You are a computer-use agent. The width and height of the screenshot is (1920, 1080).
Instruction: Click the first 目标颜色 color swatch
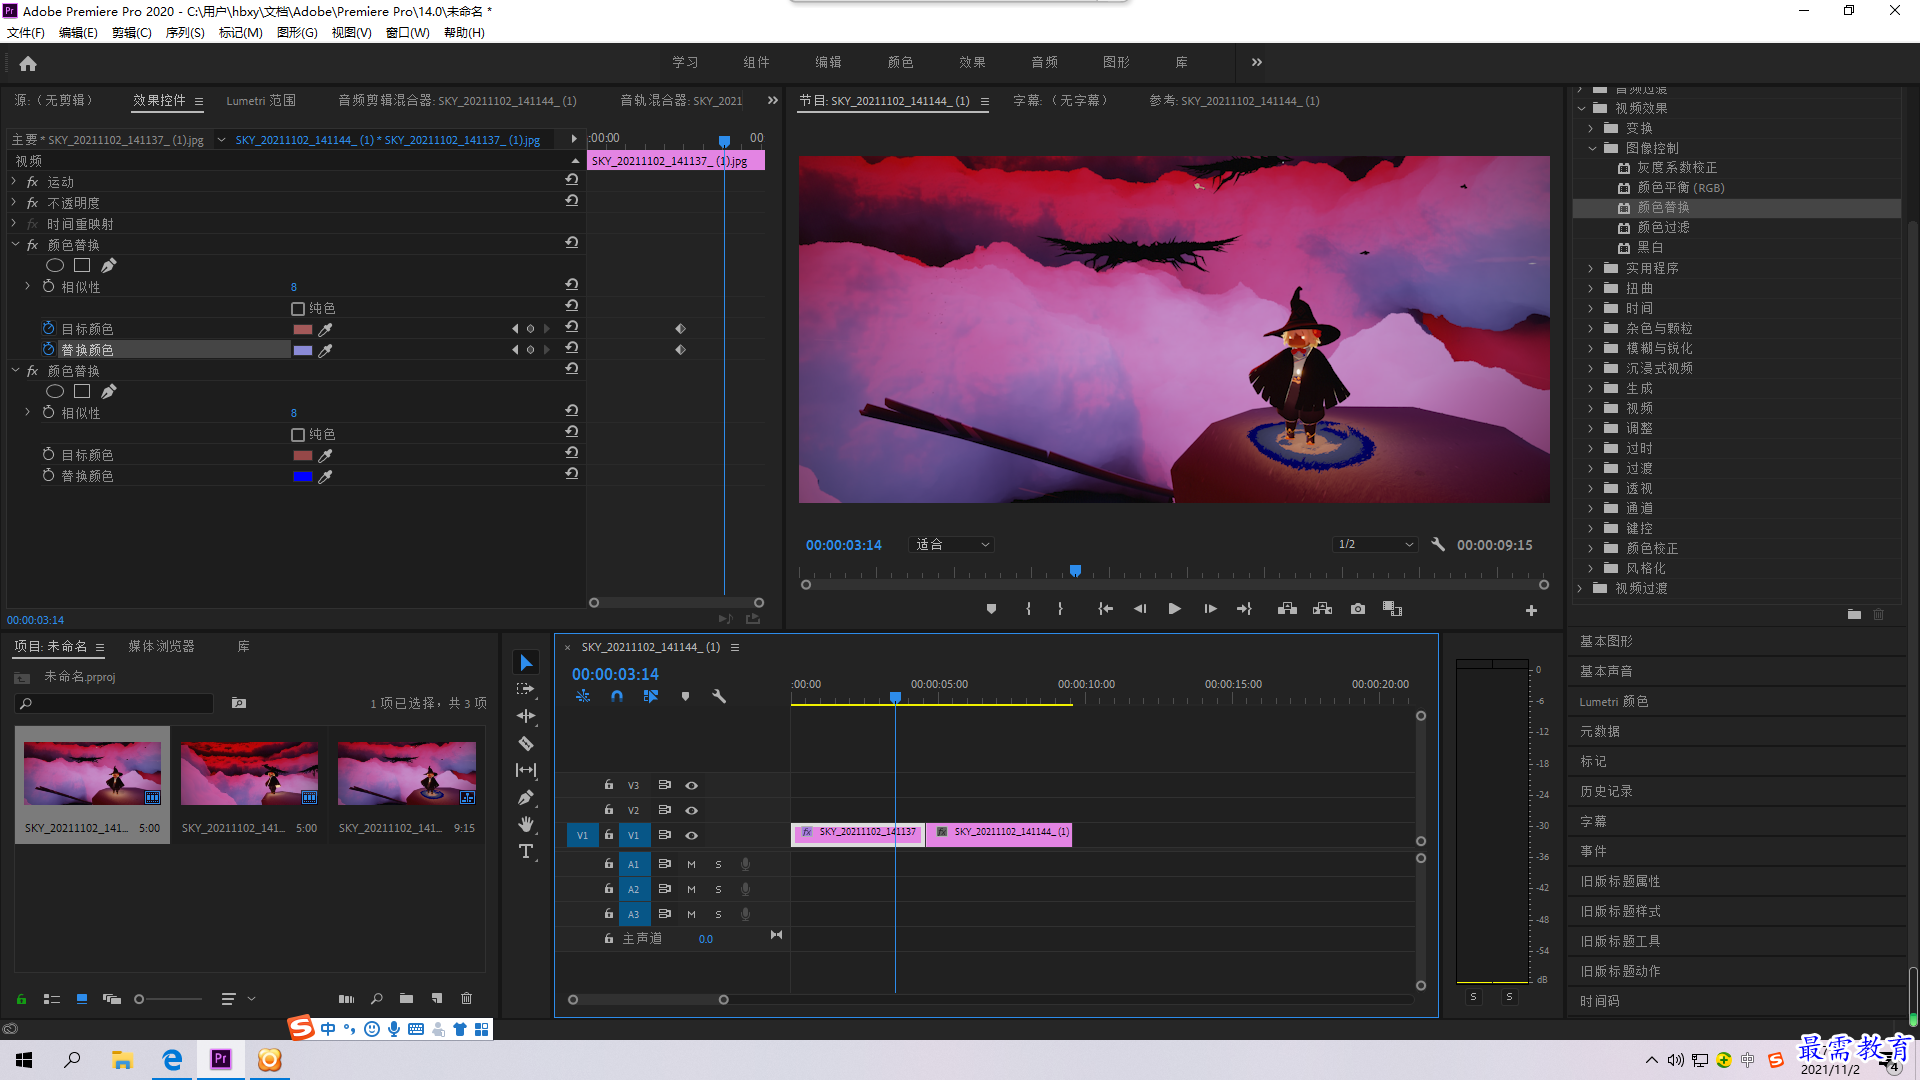[302, 329]
